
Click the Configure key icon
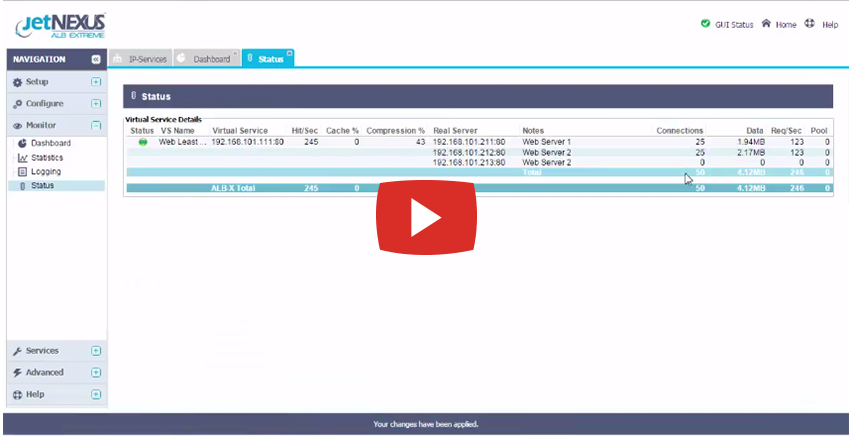click(17, 104)
